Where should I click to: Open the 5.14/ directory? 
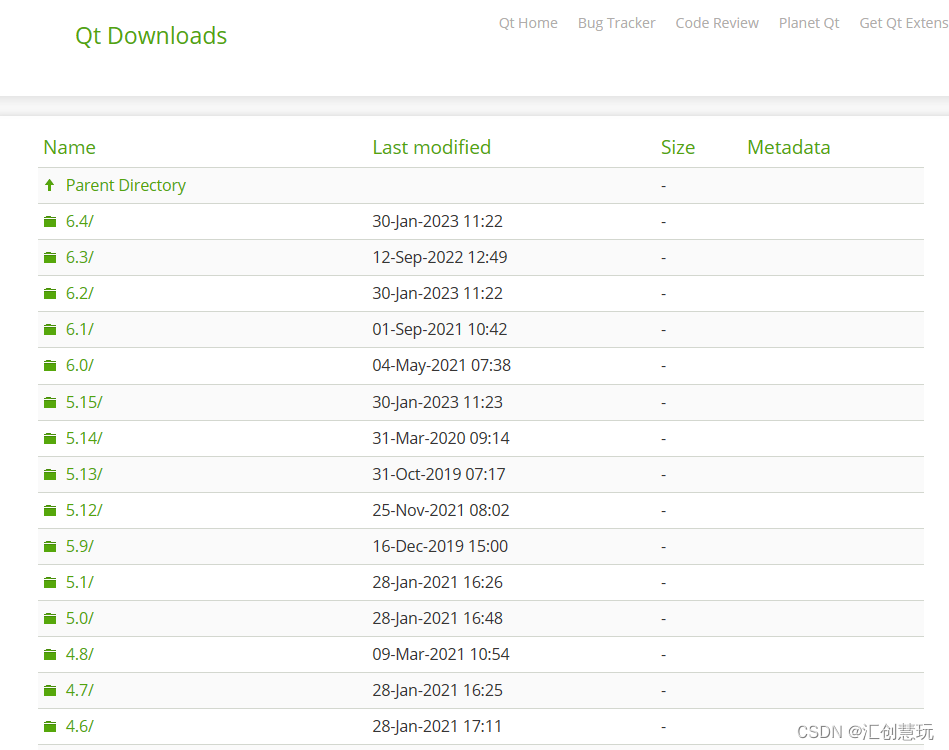(84, 438)
